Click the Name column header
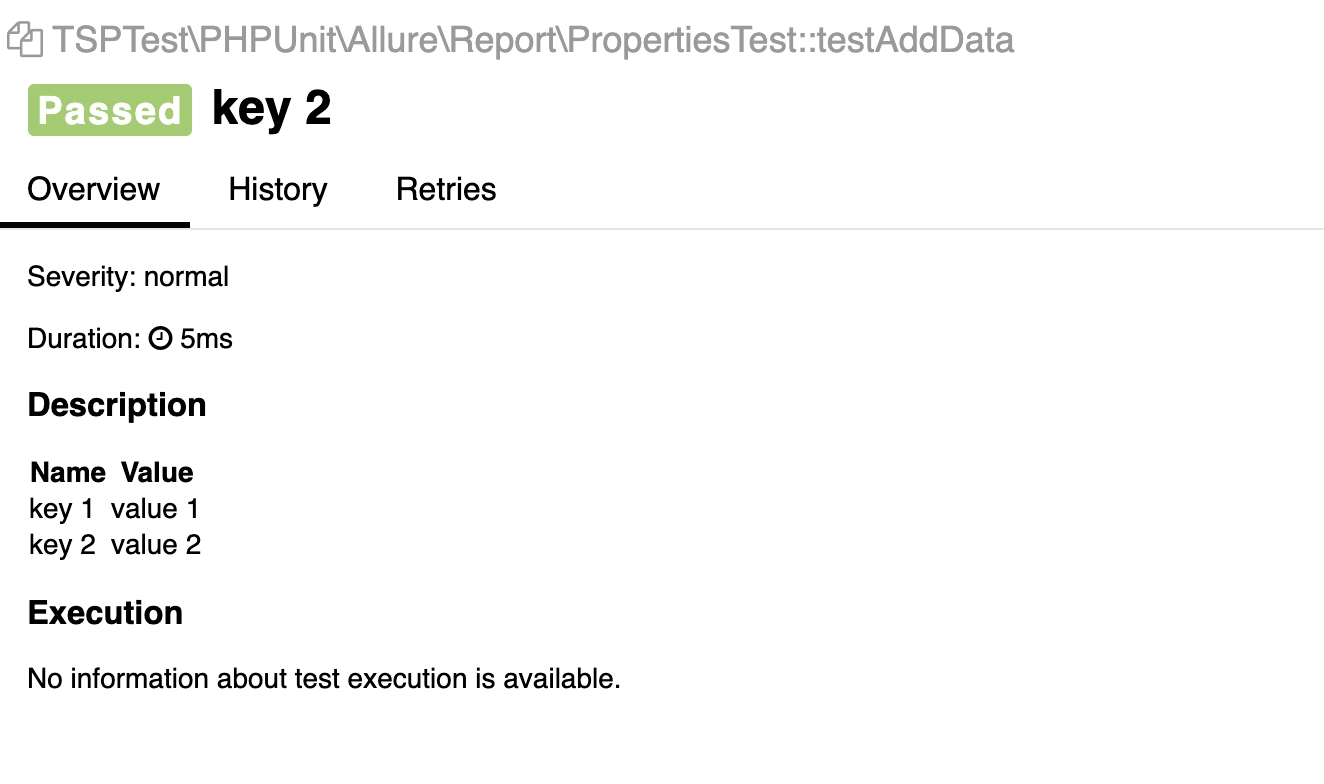 tap(68, 472)
